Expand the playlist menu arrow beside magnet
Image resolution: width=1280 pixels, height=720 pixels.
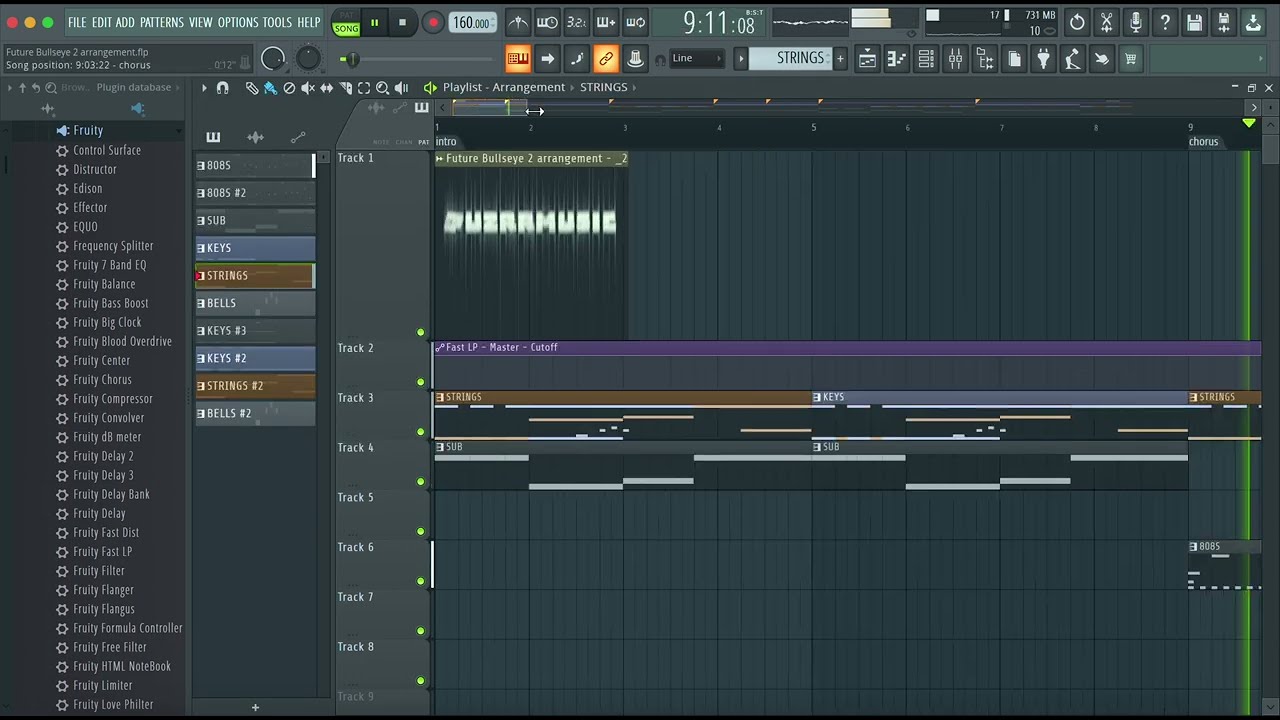coord(204,88)
